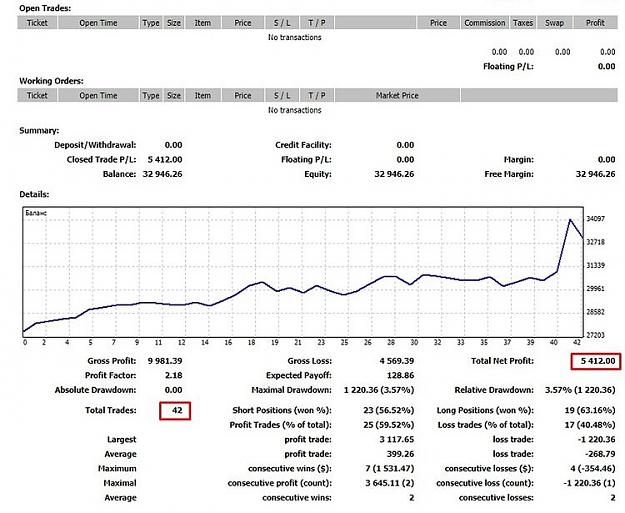
Task: Click largest loss trade value -1 220.36
Action: tap(597, 440)
